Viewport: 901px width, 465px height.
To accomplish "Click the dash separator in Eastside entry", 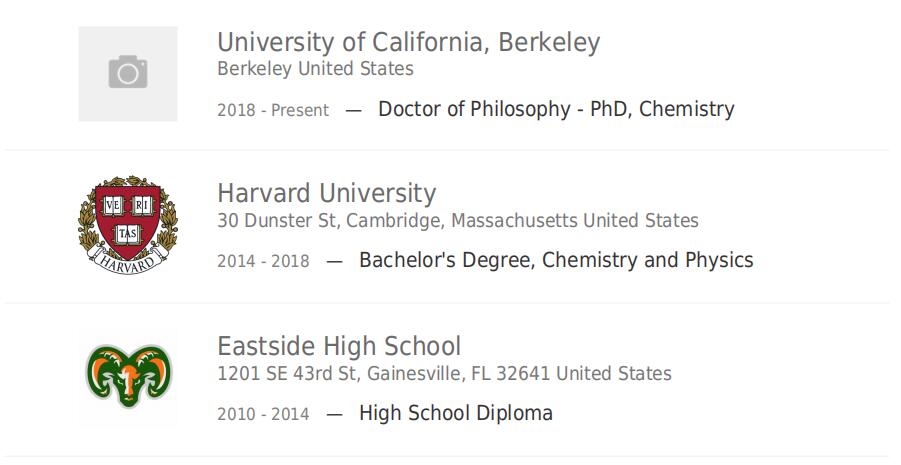I will 334,414.
